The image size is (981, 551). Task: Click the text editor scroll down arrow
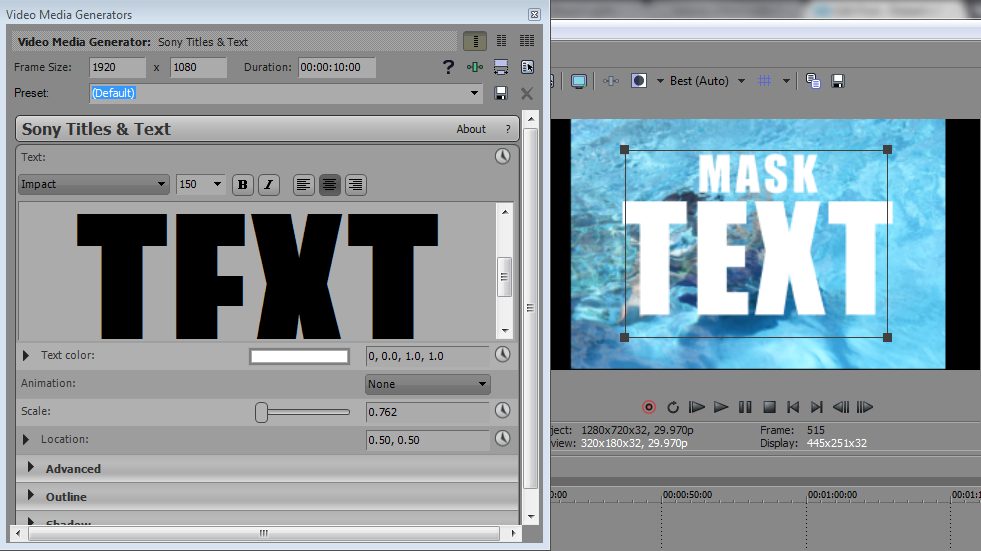click(505, 331)
